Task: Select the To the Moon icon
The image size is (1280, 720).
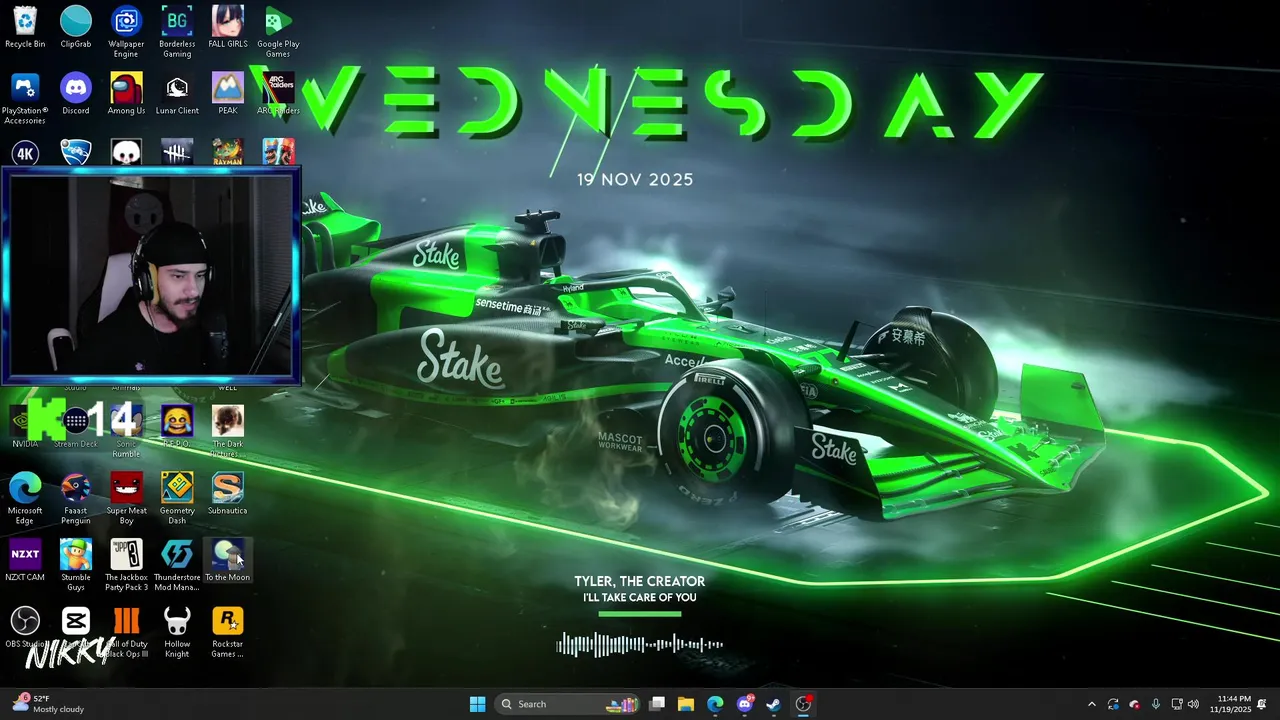Action: tap(228, 560)
